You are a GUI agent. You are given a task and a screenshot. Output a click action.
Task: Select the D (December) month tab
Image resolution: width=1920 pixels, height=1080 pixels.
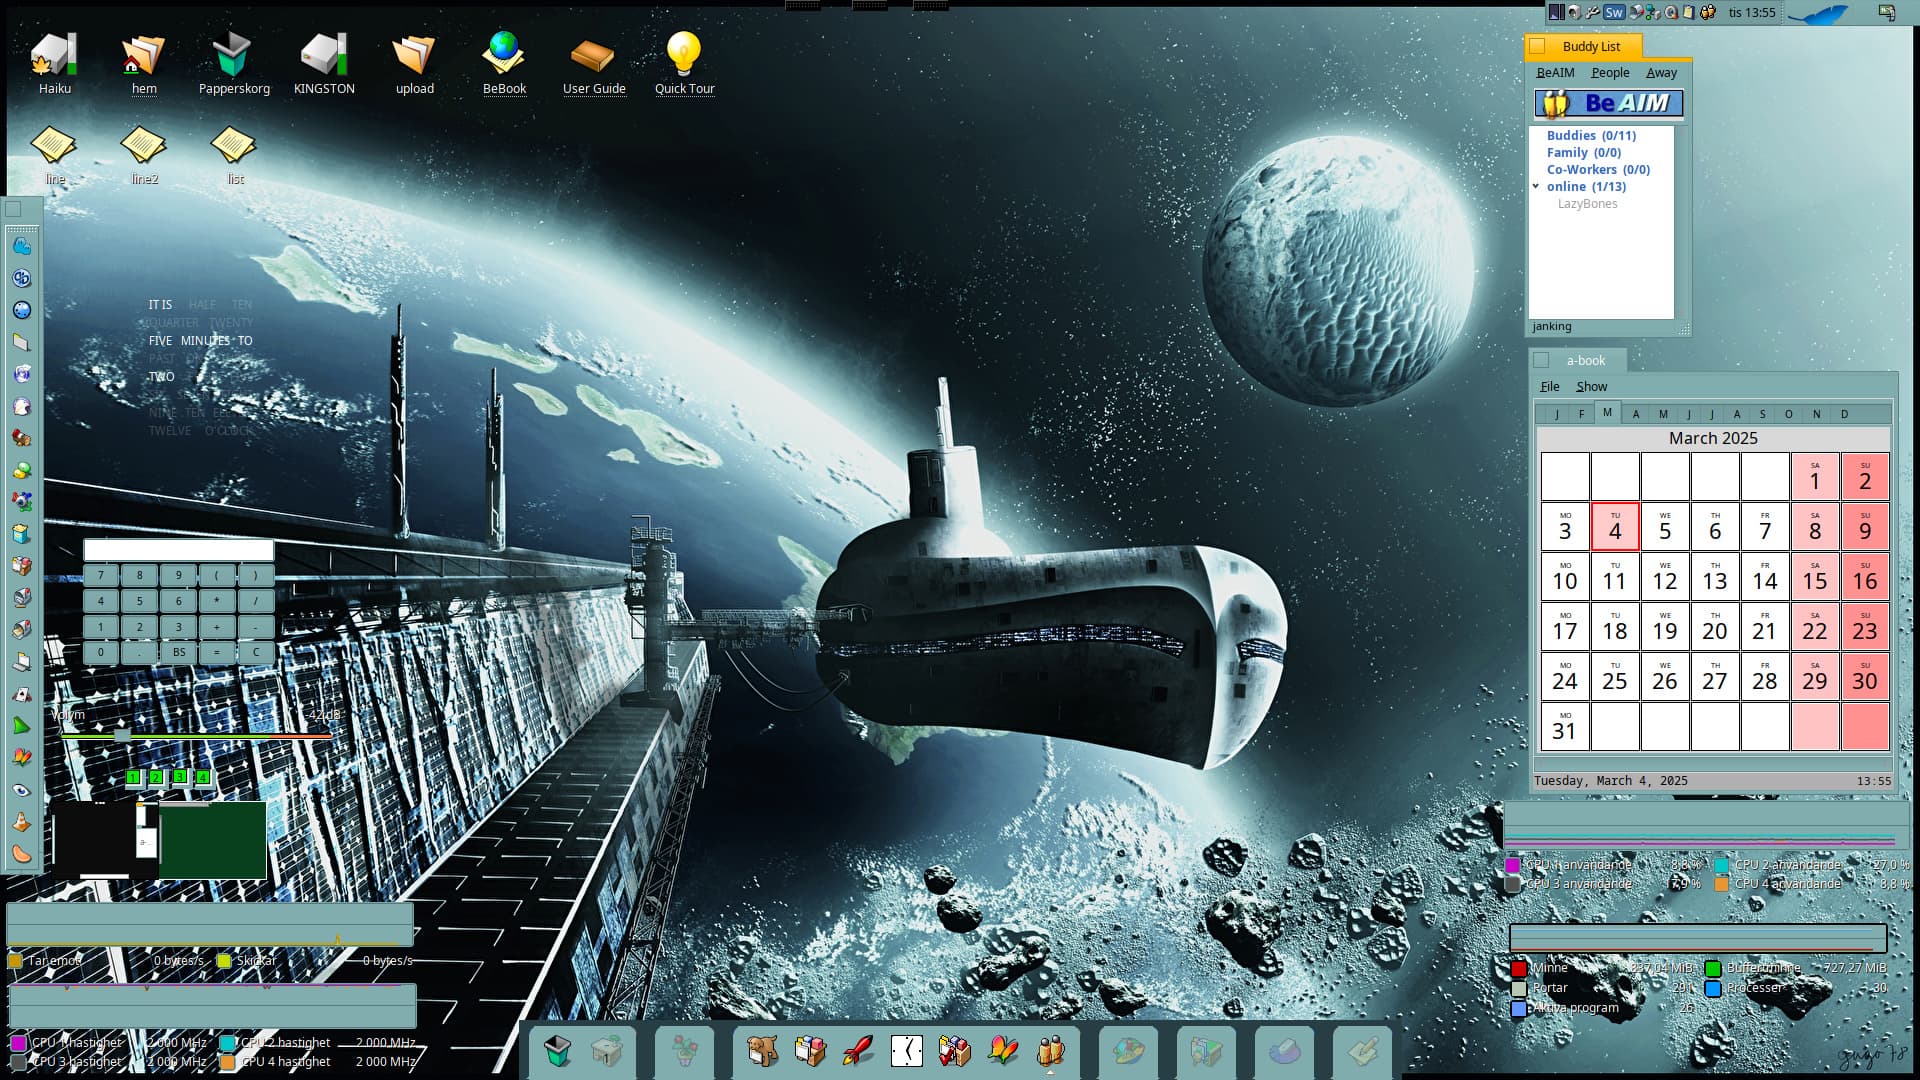point(1844,414)
